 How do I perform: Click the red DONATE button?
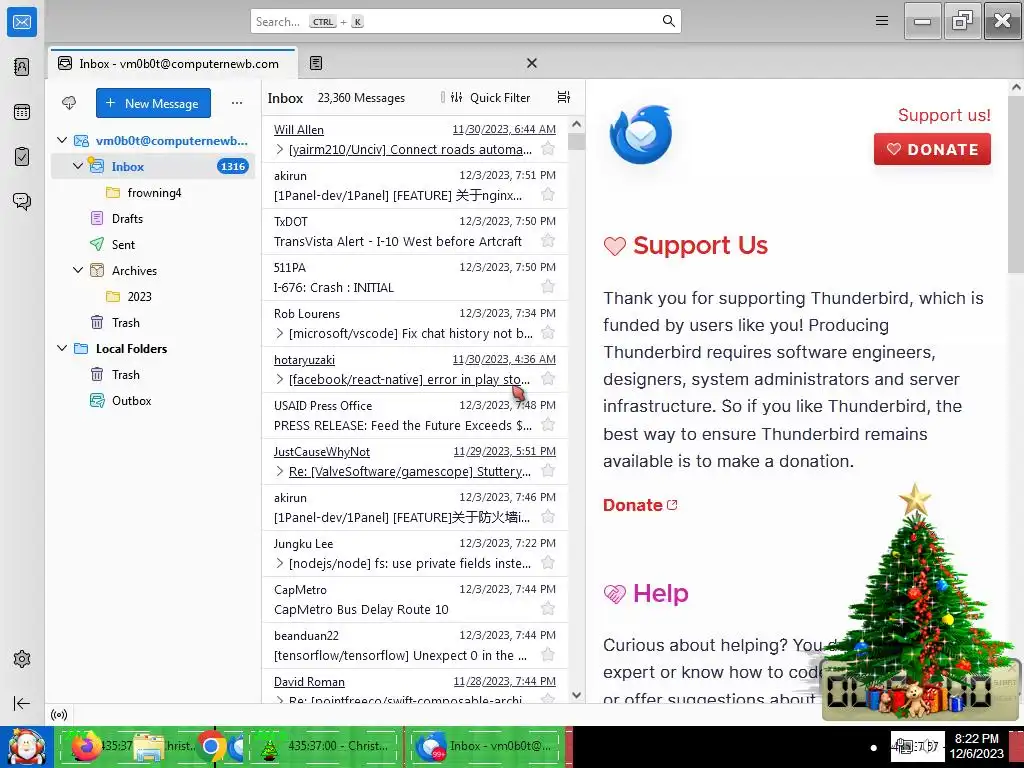932,149
